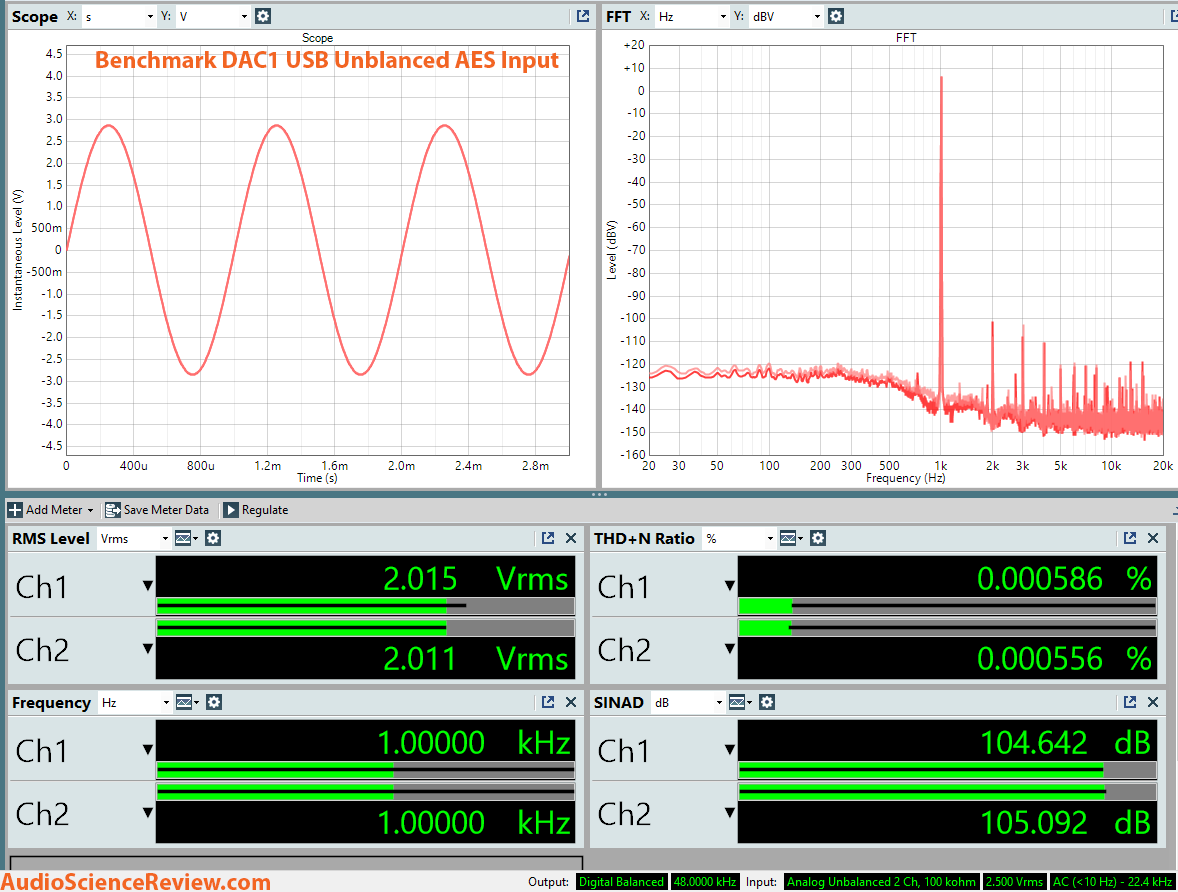Pop out the THD+N Ratio meter
Screen dimensions: 1178x892
(x=1130, y=538)
